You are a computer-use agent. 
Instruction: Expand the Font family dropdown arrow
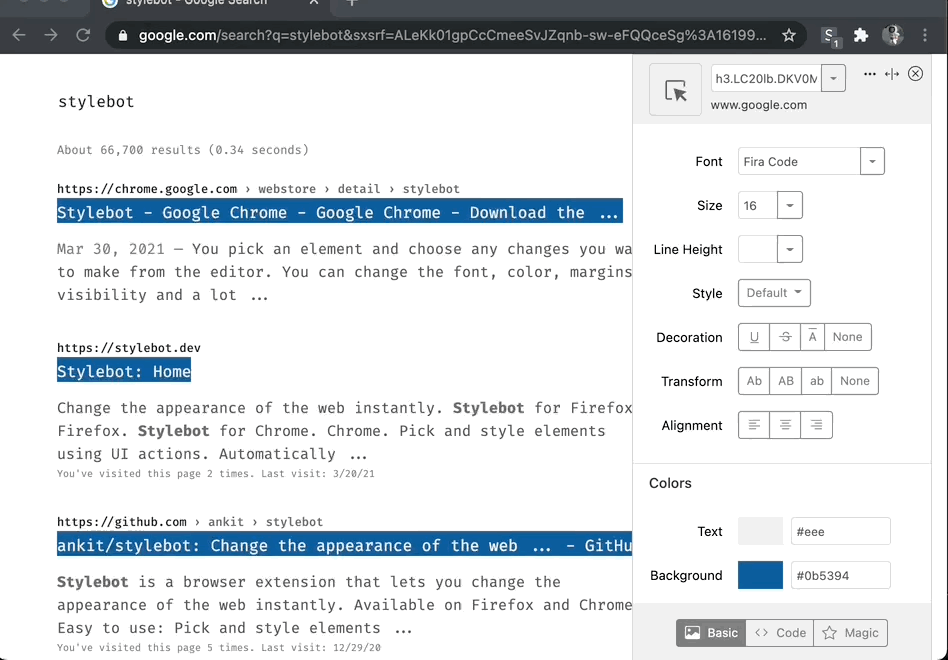[x=872, y=161]
